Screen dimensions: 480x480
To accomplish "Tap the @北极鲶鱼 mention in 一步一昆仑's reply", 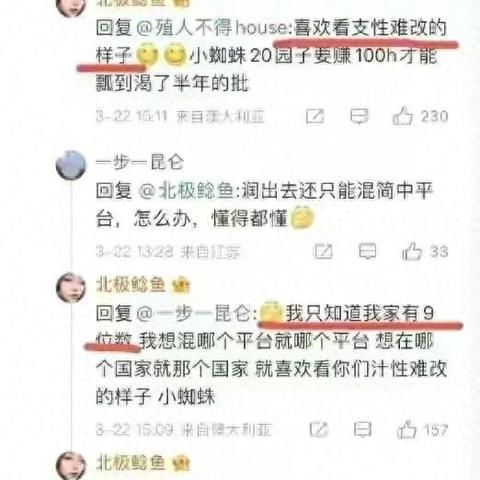I will point(187,191).
